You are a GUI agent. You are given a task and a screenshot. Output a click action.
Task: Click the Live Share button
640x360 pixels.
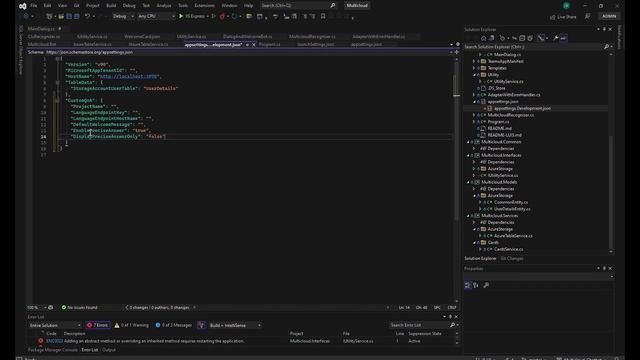[563, 17]
